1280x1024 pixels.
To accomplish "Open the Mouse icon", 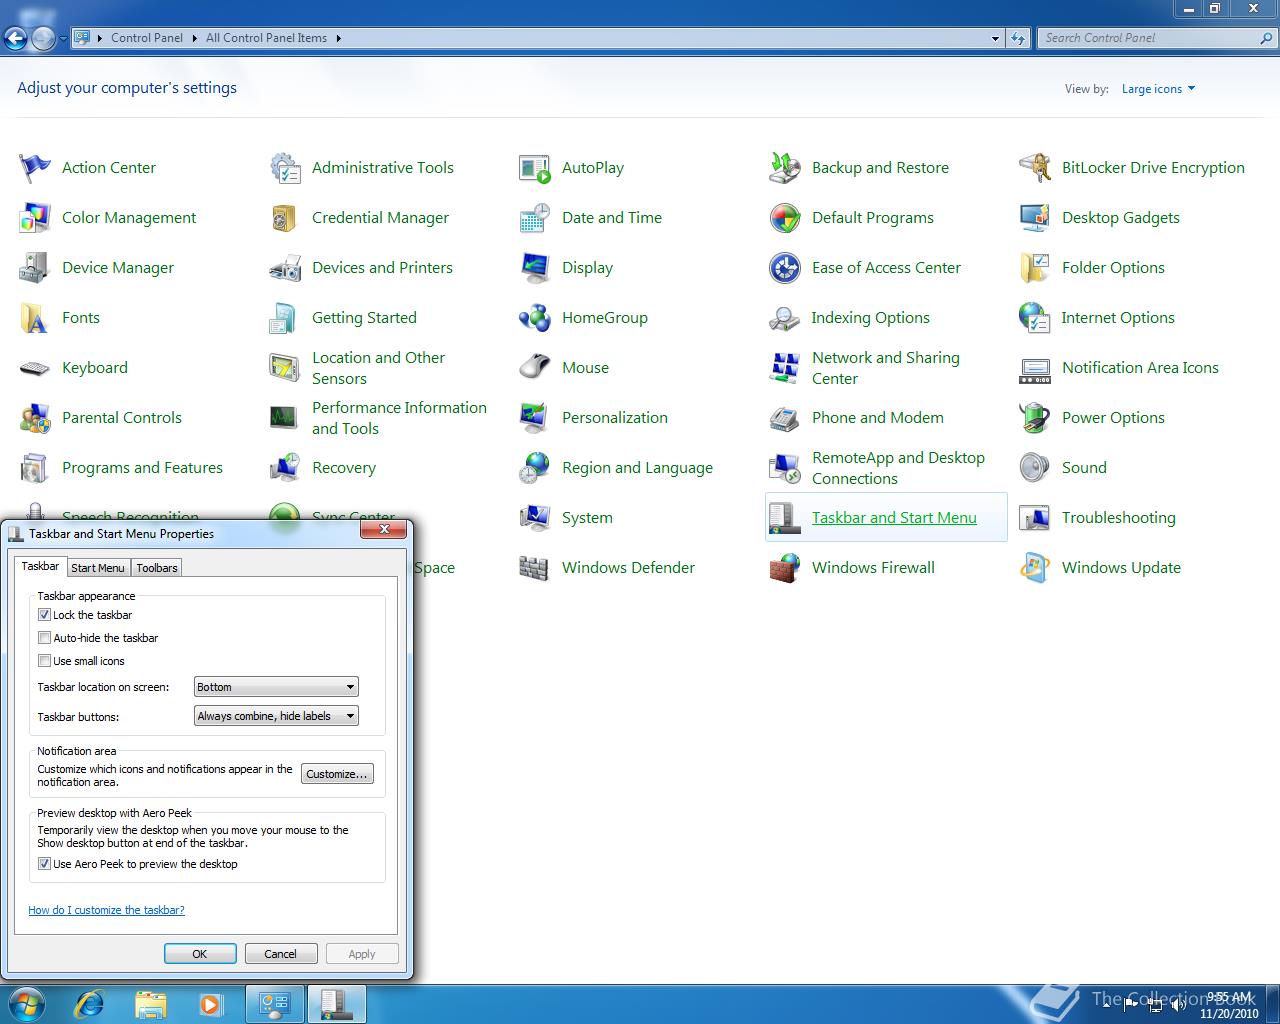I will point(535,368).
